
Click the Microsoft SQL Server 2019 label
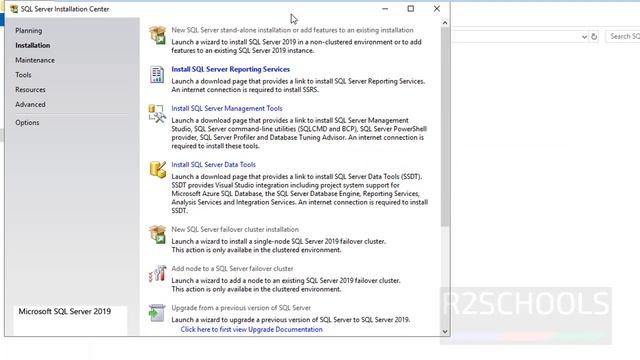pos(64,311)
